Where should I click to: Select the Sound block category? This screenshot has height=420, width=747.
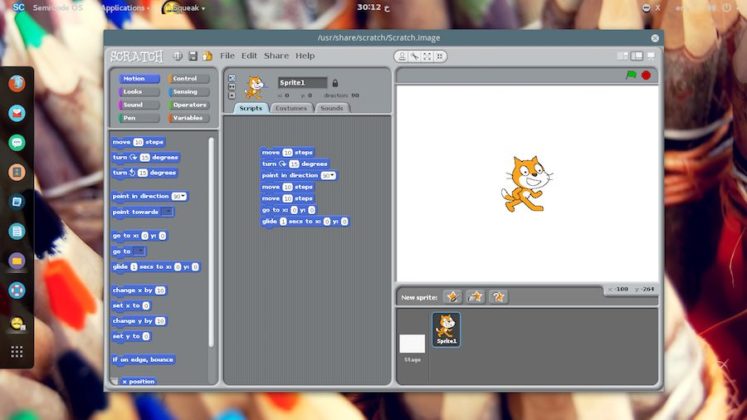click(139, 105)
